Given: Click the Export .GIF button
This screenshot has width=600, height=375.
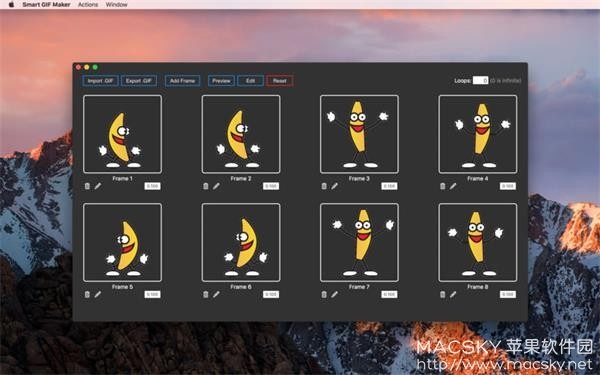Looking at the screenshot, I should 139,81.
